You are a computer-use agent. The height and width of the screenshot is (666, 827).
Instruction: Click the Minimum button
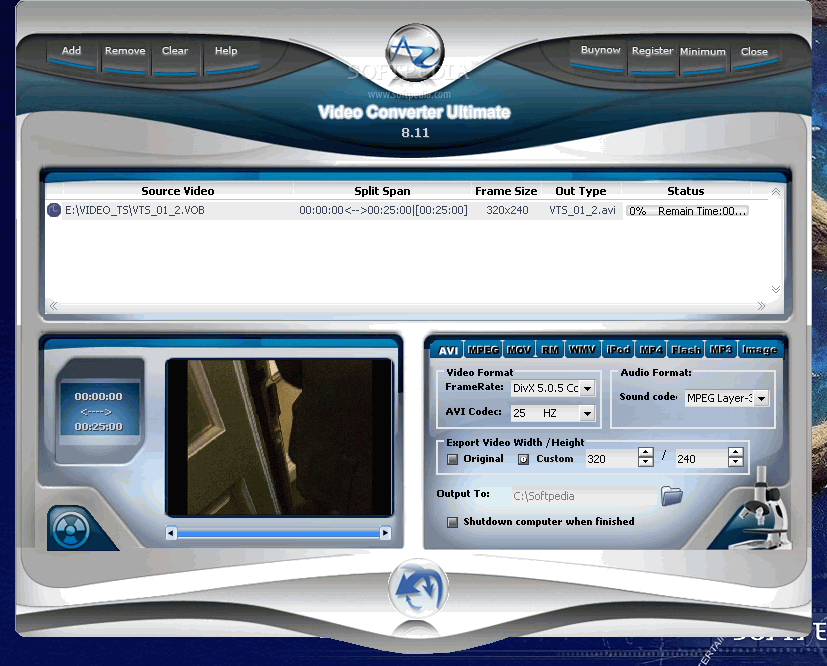703,52
